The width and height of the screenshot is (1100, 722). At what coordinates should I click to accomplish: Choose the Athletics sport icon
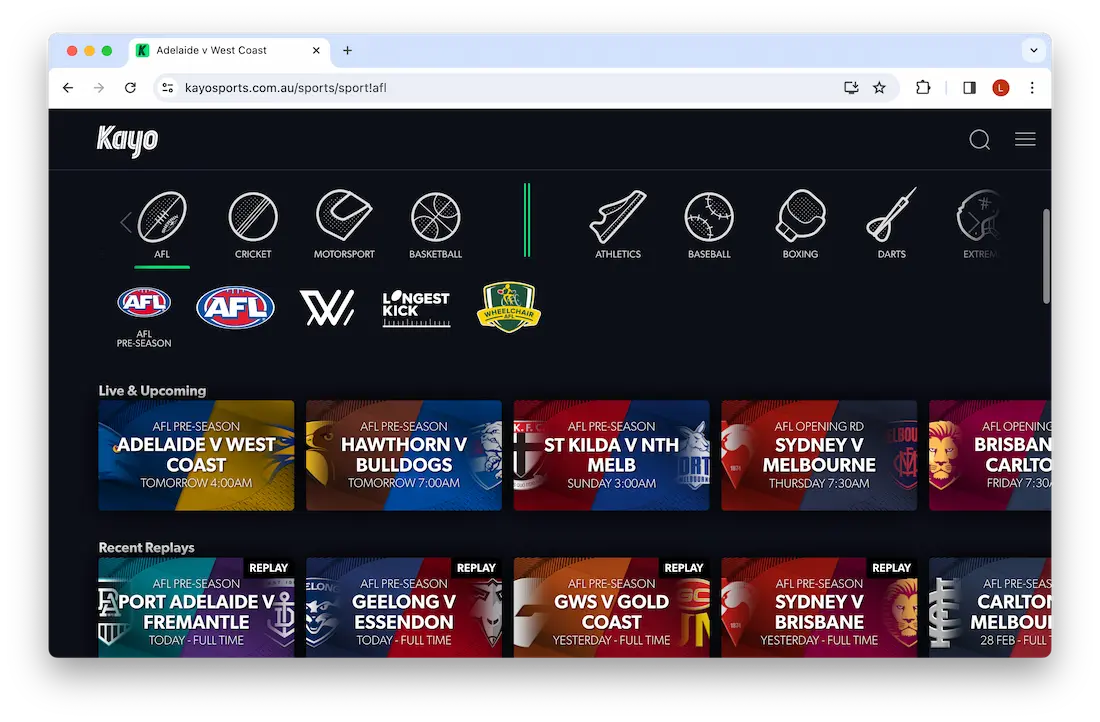pyautogui.click(x=617, y=225)
